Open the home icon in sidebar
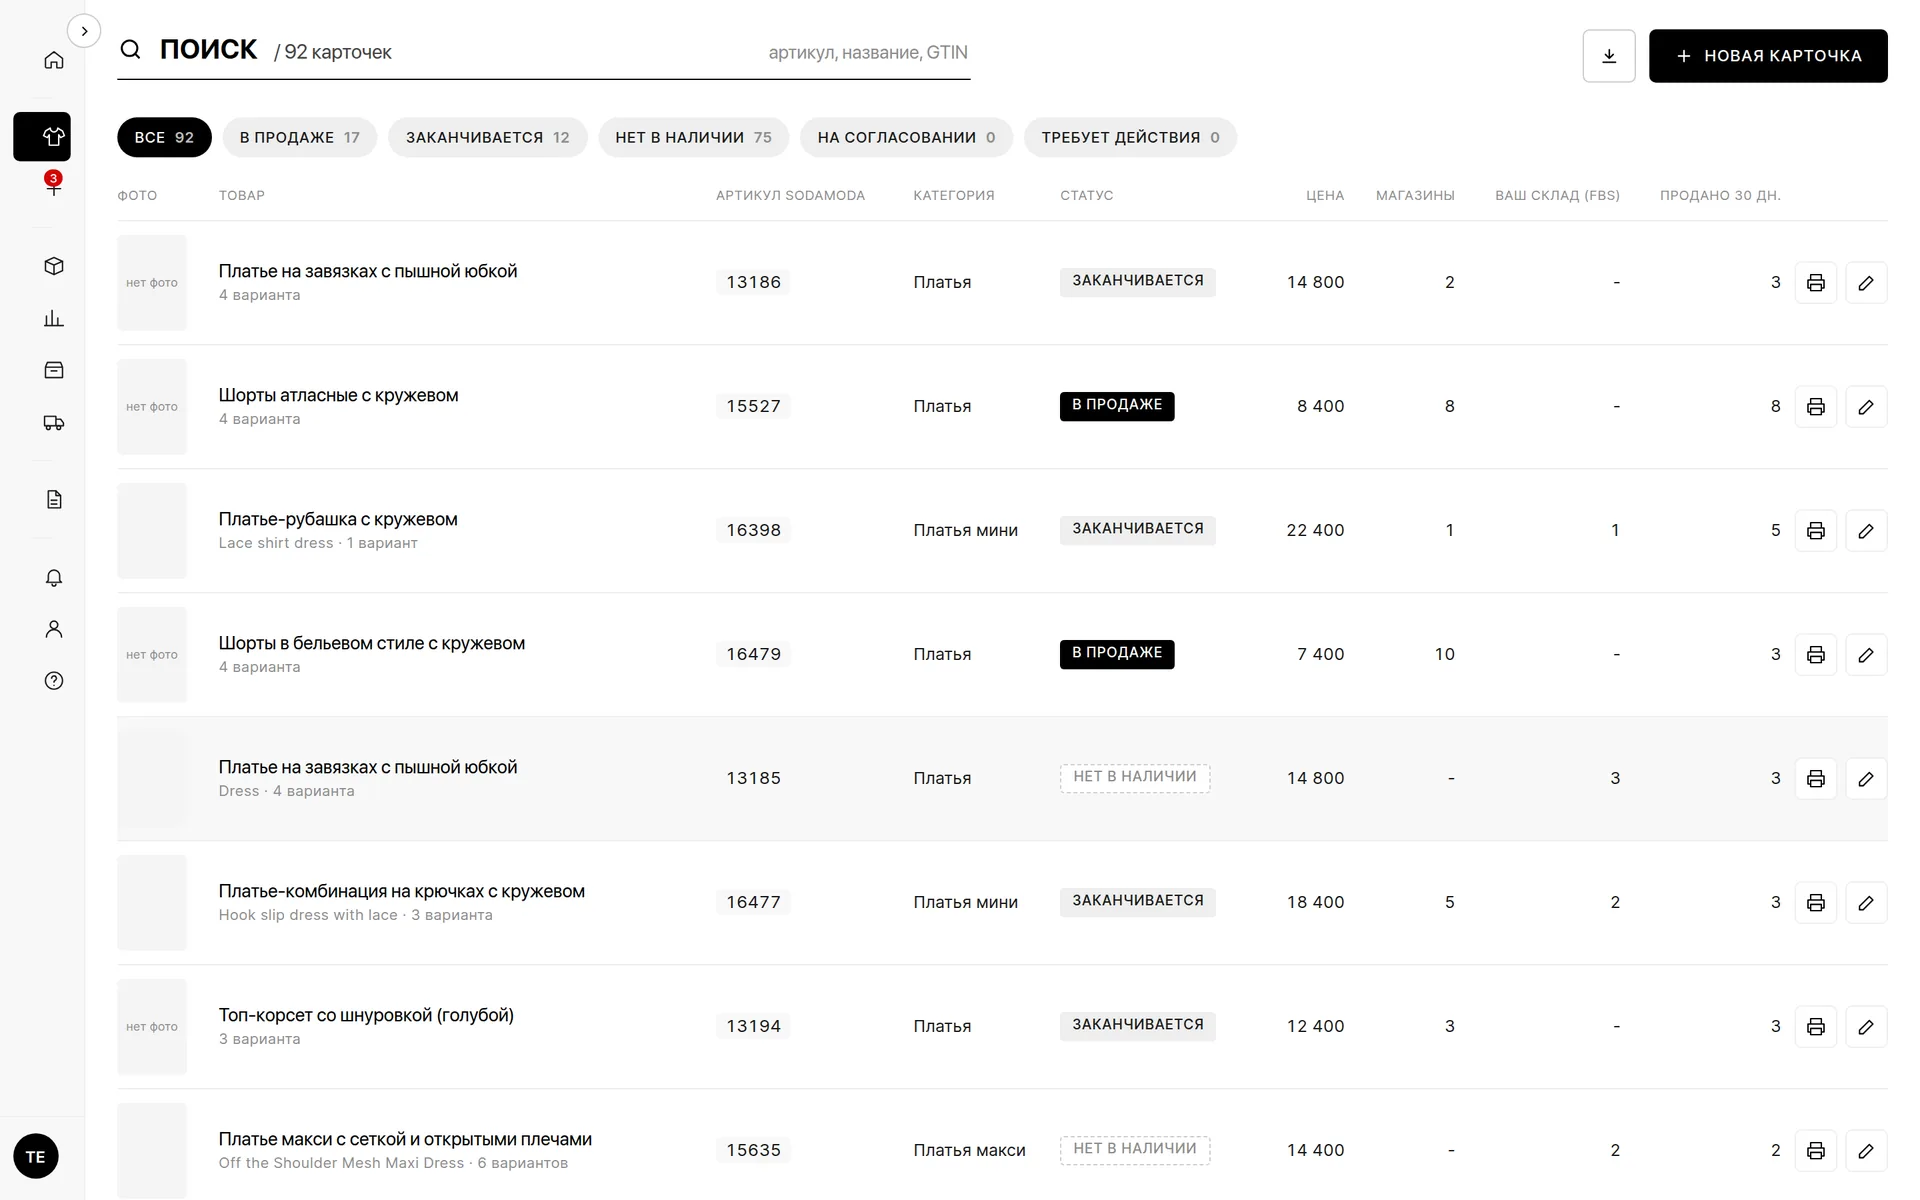 pyautogui.click(x=54, y=60)
